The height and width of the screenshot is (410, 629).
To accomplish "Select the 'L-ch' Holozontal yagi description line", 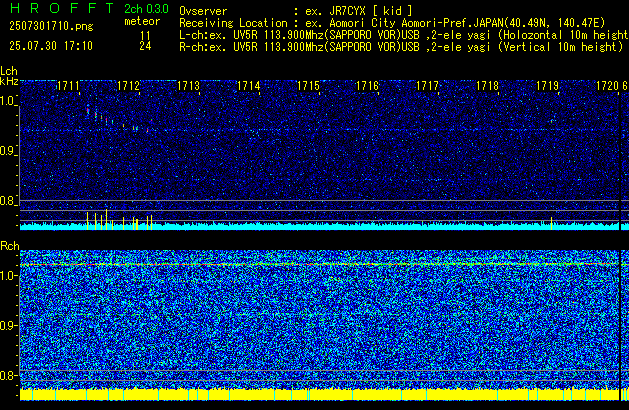I will click(404, 35).
